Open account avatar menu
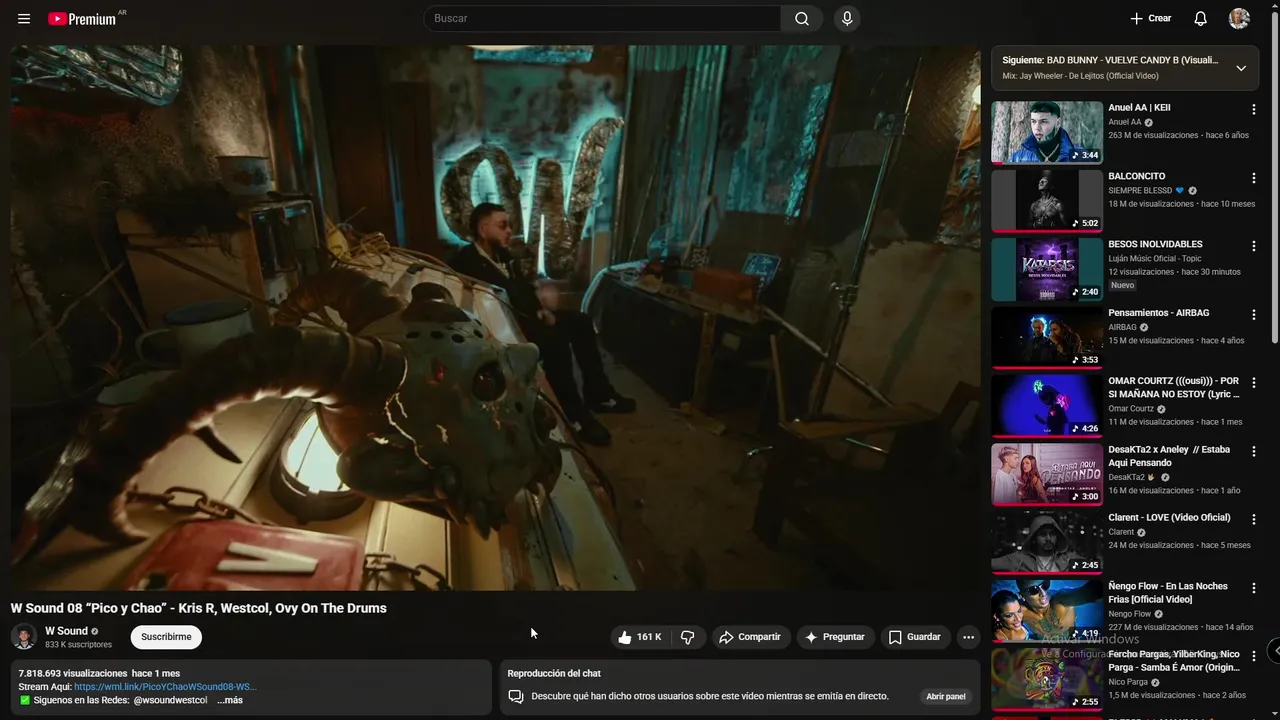The image size is (1280, 720). [1239, 19]
